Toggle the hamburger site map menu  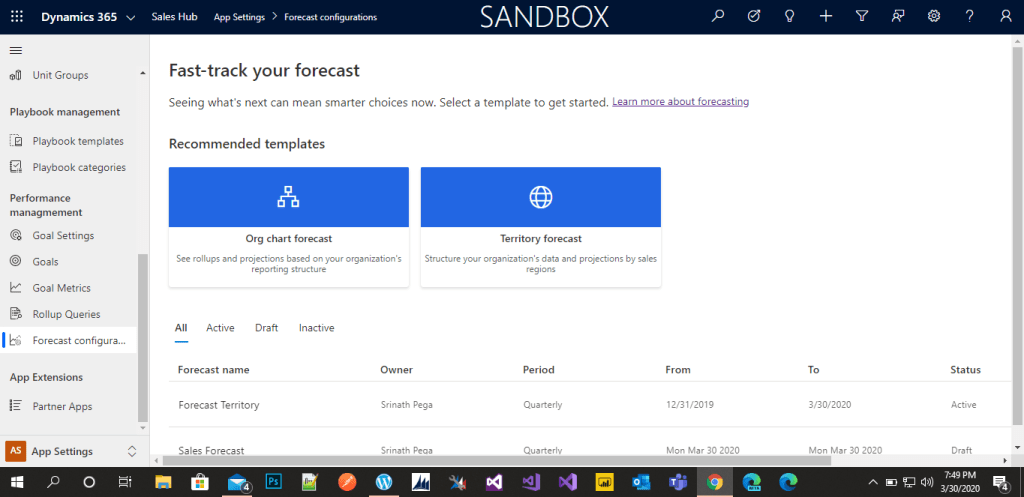pyautogui.click(x=15, y=50)
